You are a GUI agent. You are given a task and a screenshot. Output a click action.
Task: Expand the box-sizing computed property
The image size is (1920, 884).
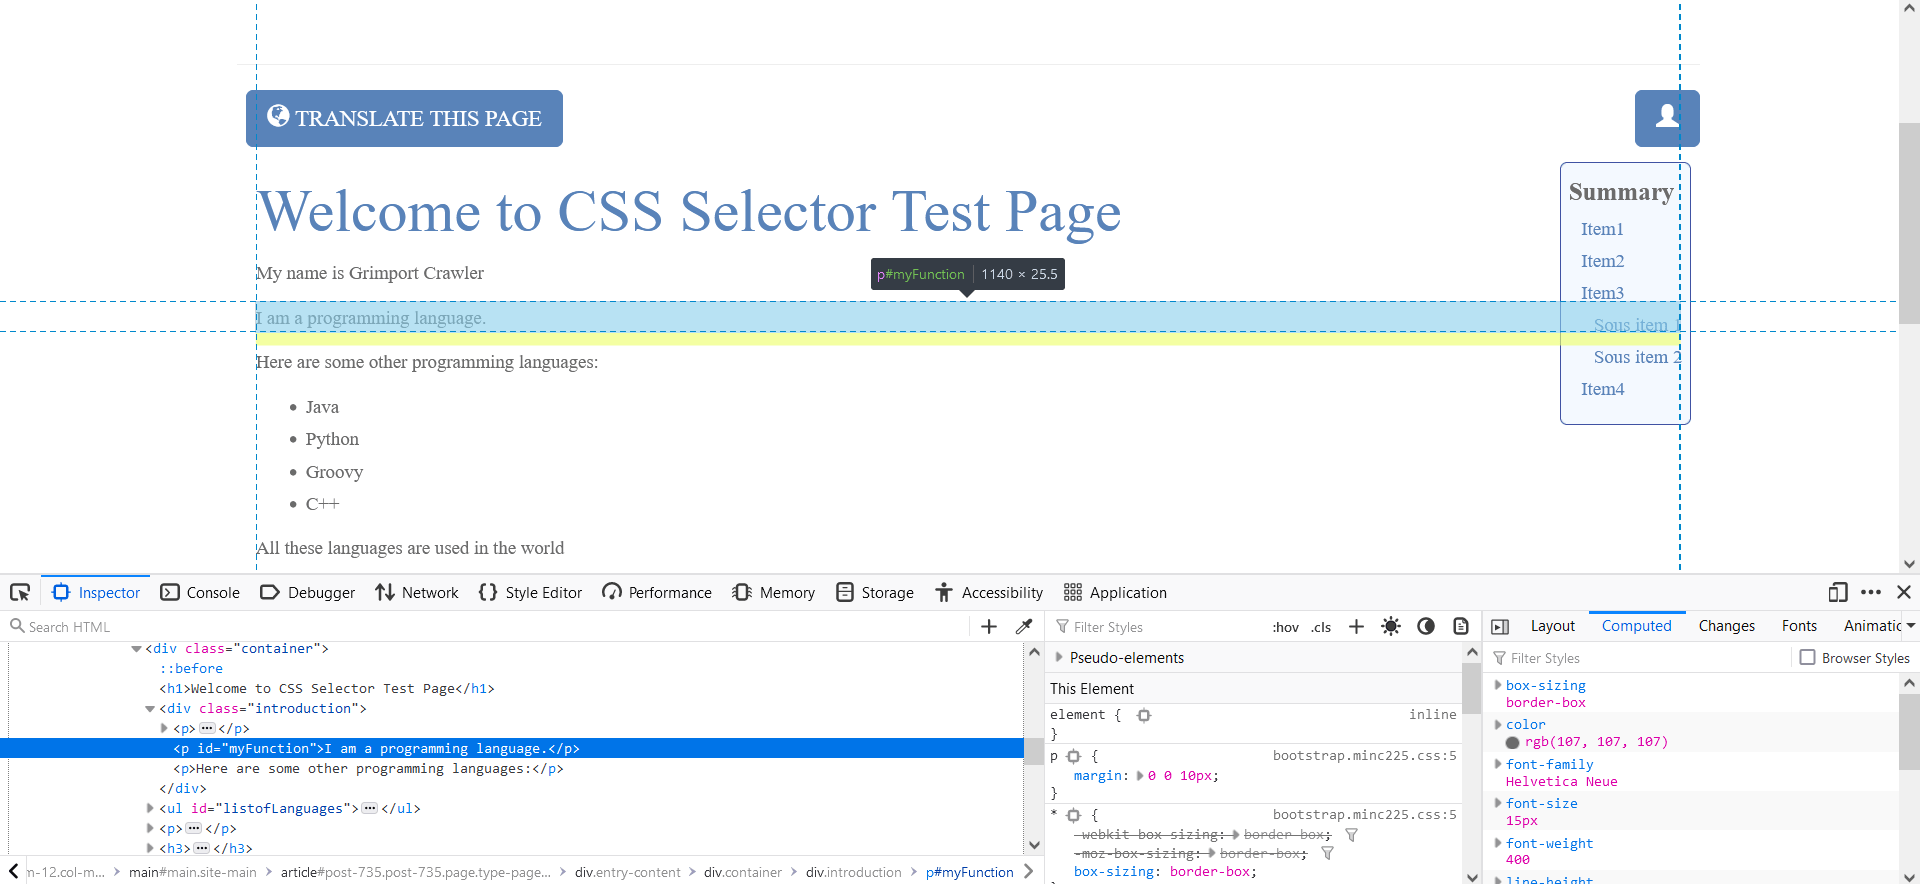[x=1498, y=685]
